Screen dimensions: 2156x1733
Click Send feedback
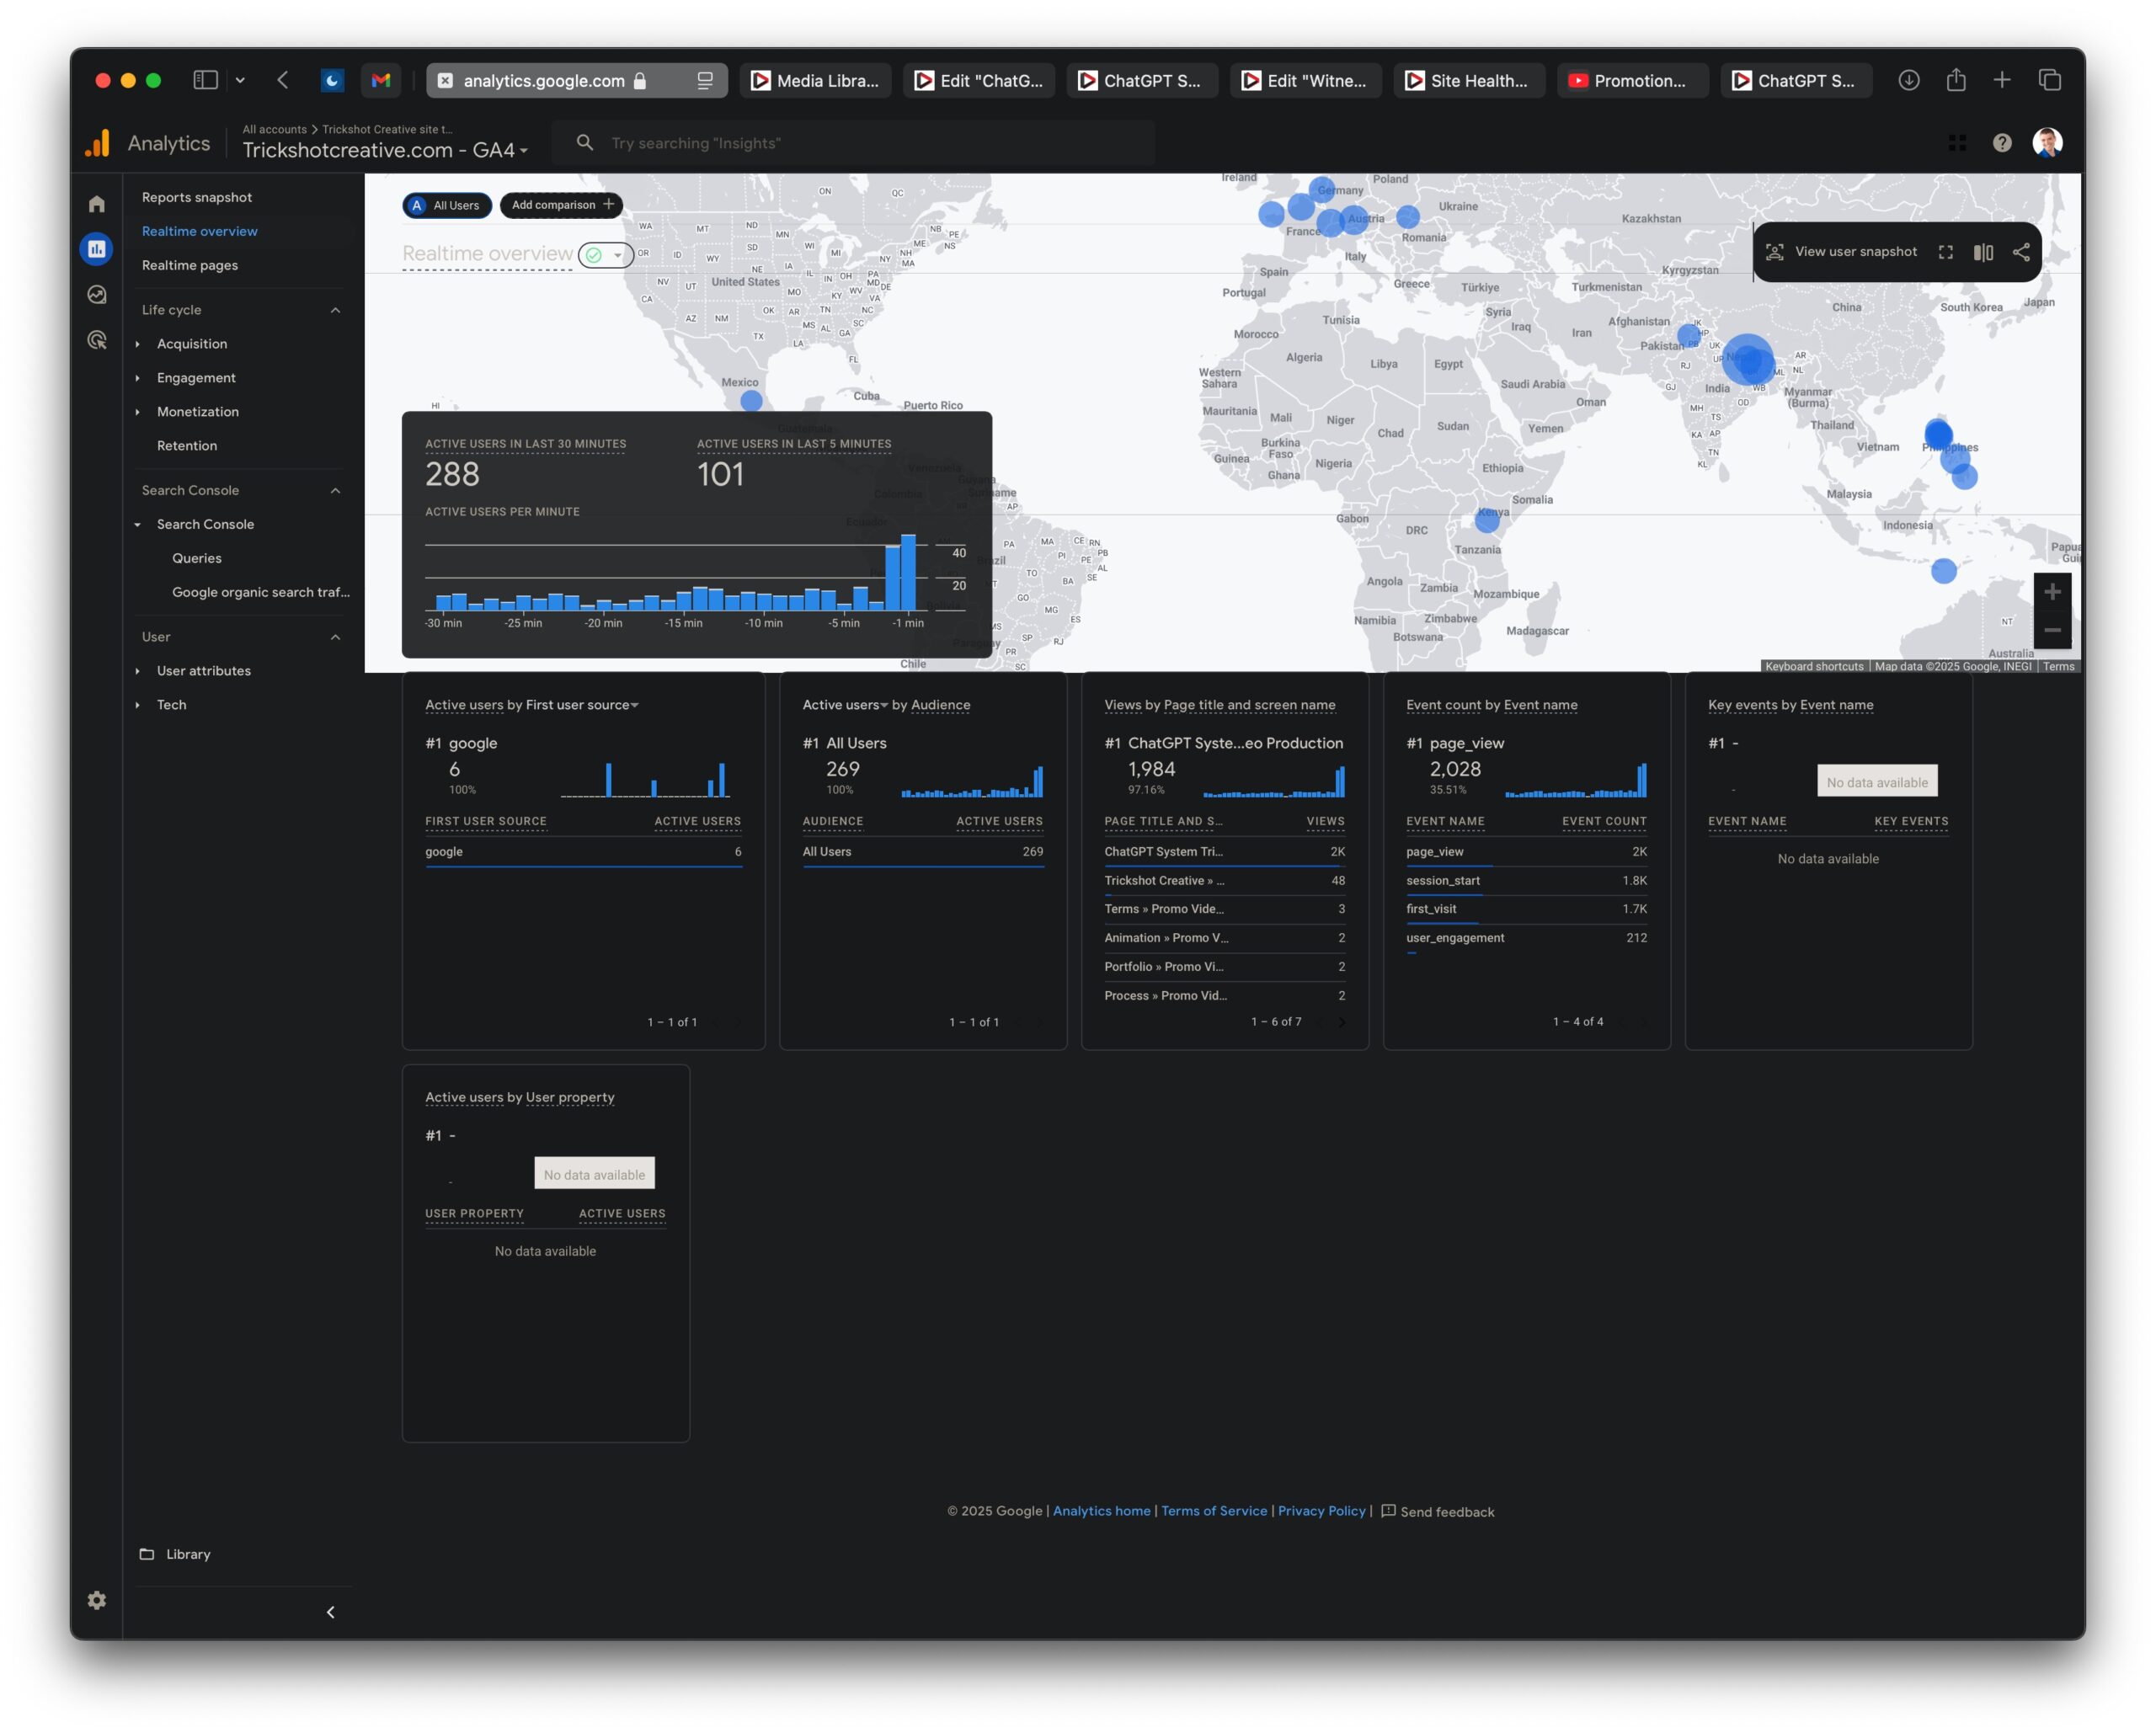point(1438,1512)
